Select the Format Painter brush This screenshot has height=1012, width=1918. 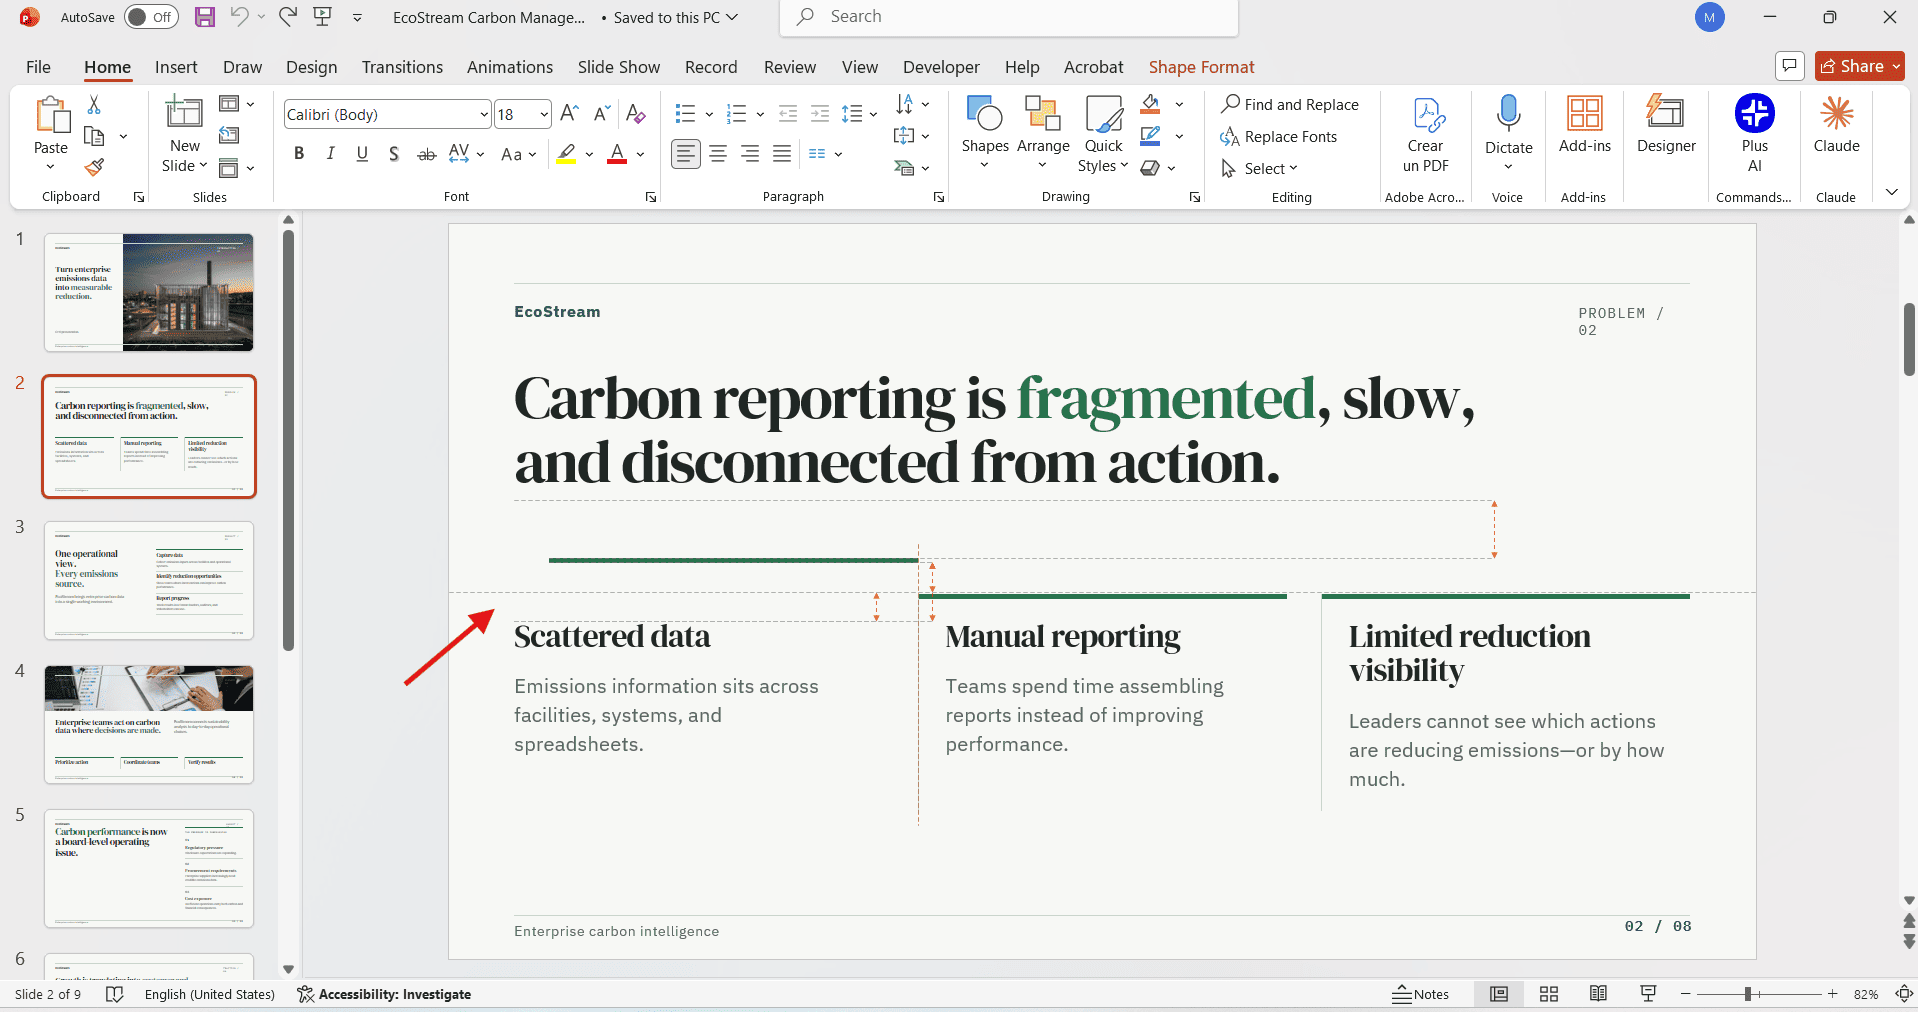click(x=95, y=167)
